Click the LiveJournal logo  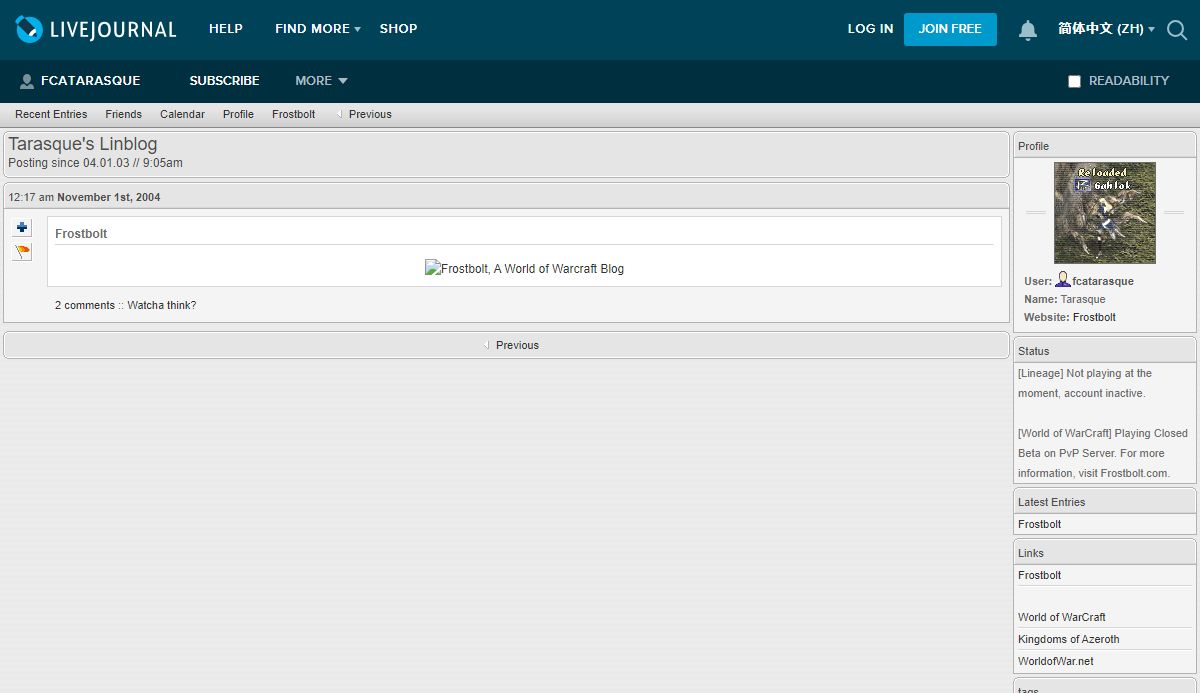click(96, 29)
